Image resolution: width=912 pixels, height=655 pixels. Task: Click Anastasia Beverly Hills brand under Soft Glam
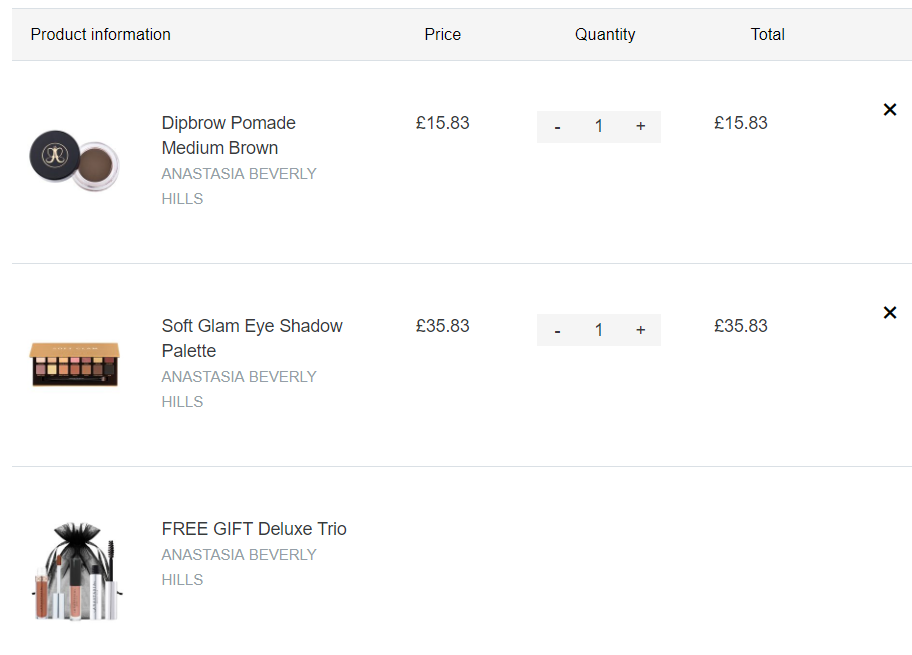coord(239,389)
